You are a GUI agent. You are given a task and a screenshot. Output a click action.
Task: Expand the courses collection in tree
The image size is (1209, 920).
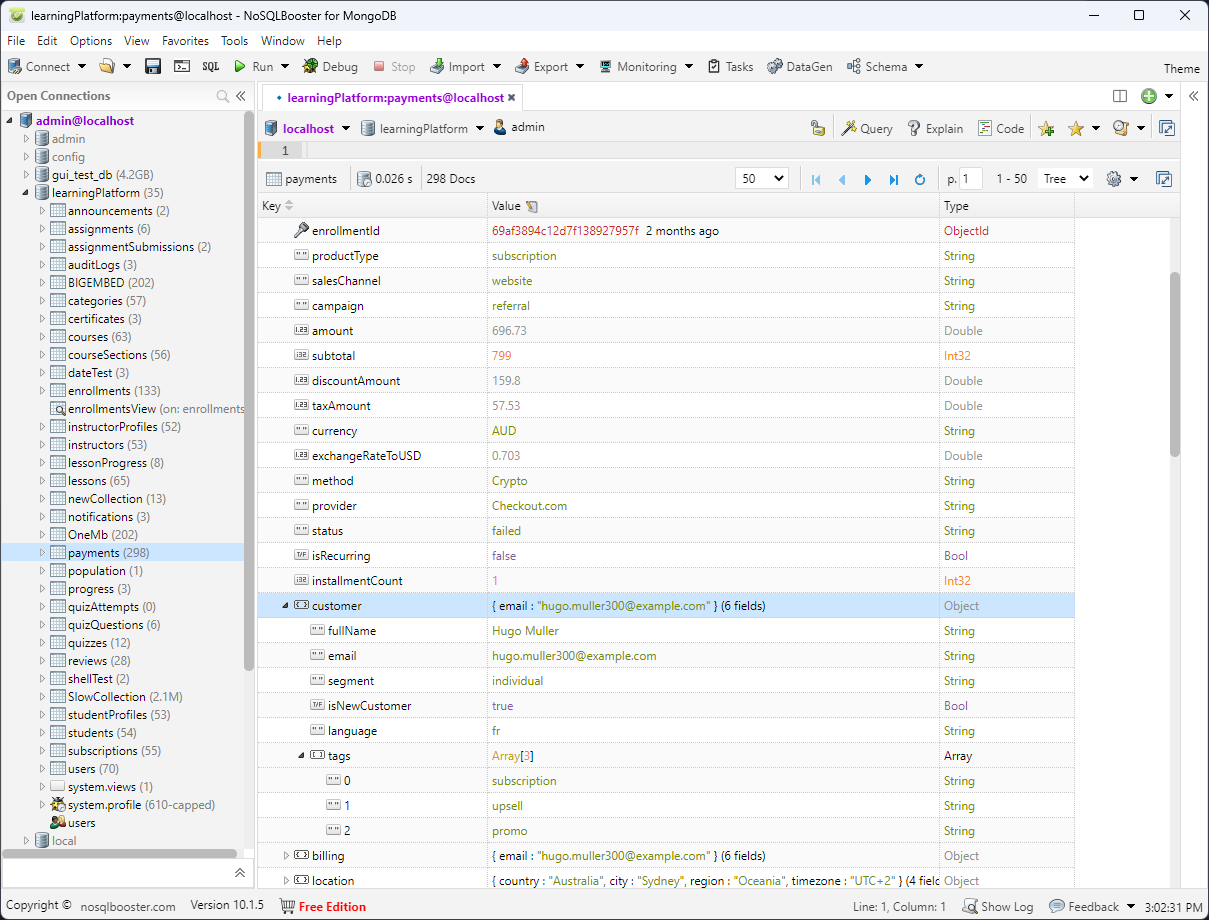pyautogui.click(x=42, y=337)
